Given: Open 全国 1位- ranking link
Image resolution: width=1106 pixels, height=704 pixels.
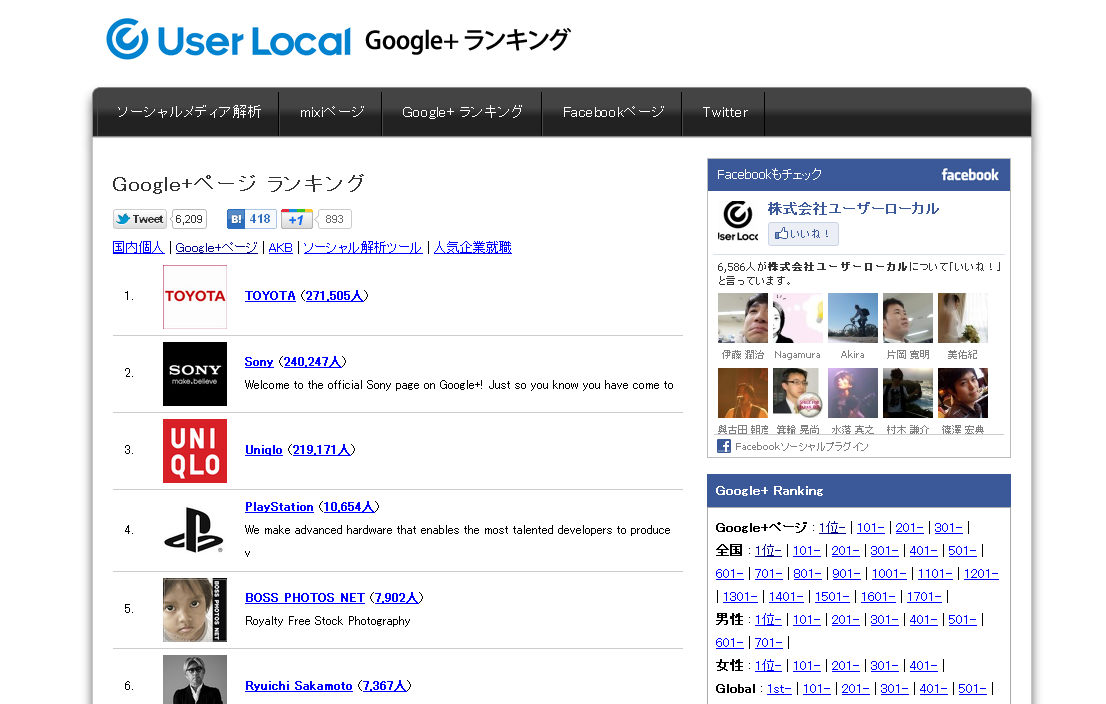Looking at the screenshot, I should coord(768,551).
